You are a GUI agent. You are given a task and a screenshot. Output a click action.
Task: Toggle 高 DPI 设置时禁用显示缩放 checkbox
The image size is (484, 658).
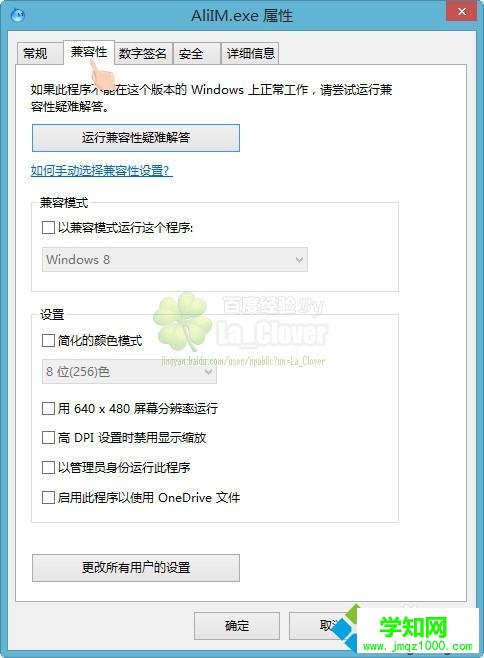[x=49, y=438]
